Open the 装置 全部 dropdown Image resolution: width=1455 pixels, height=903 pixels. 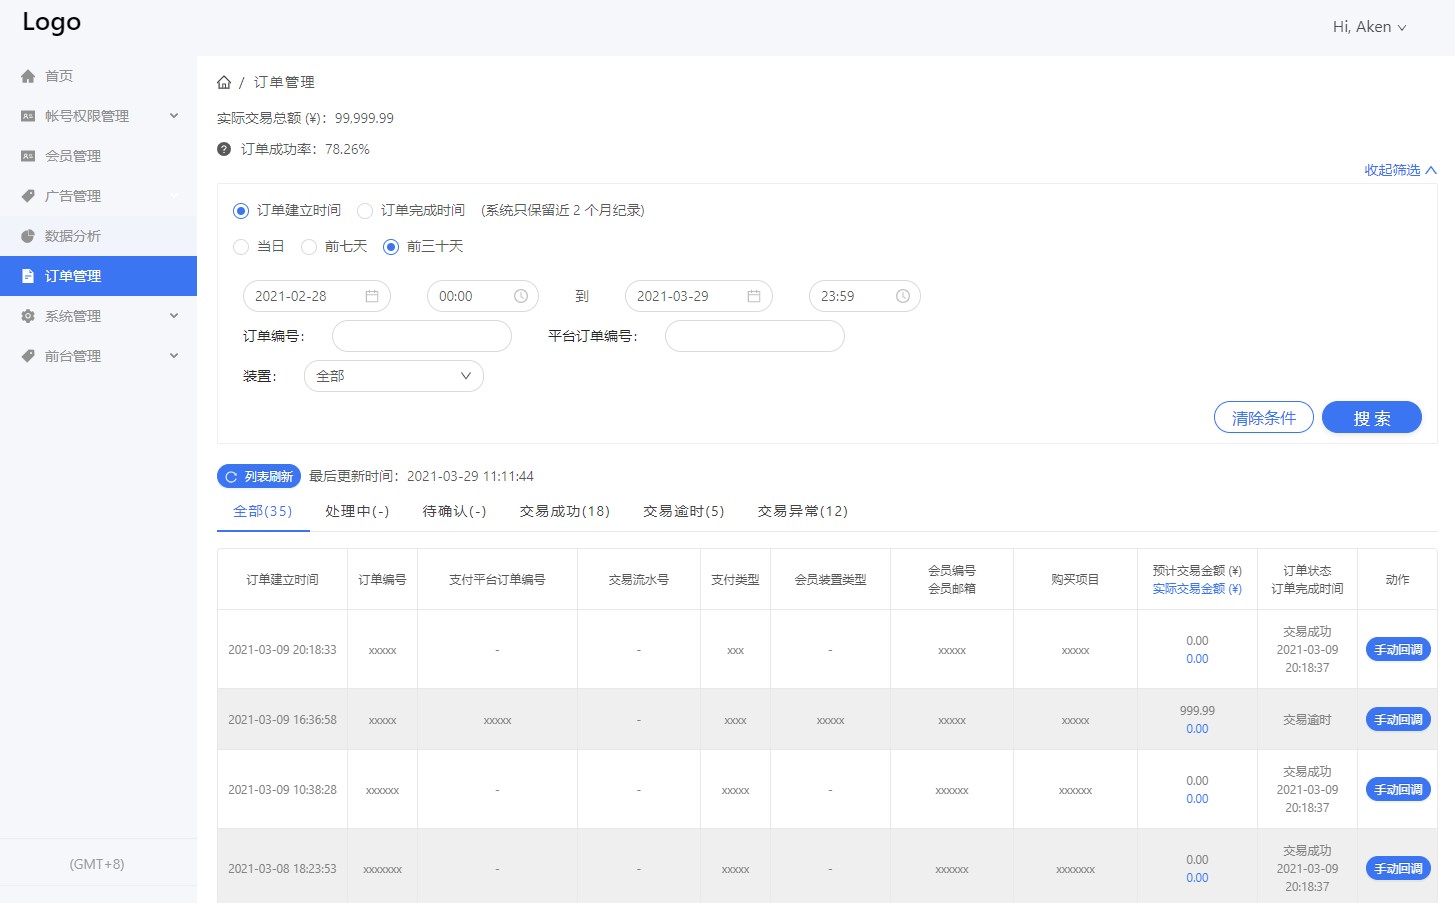tap(394, 376)
